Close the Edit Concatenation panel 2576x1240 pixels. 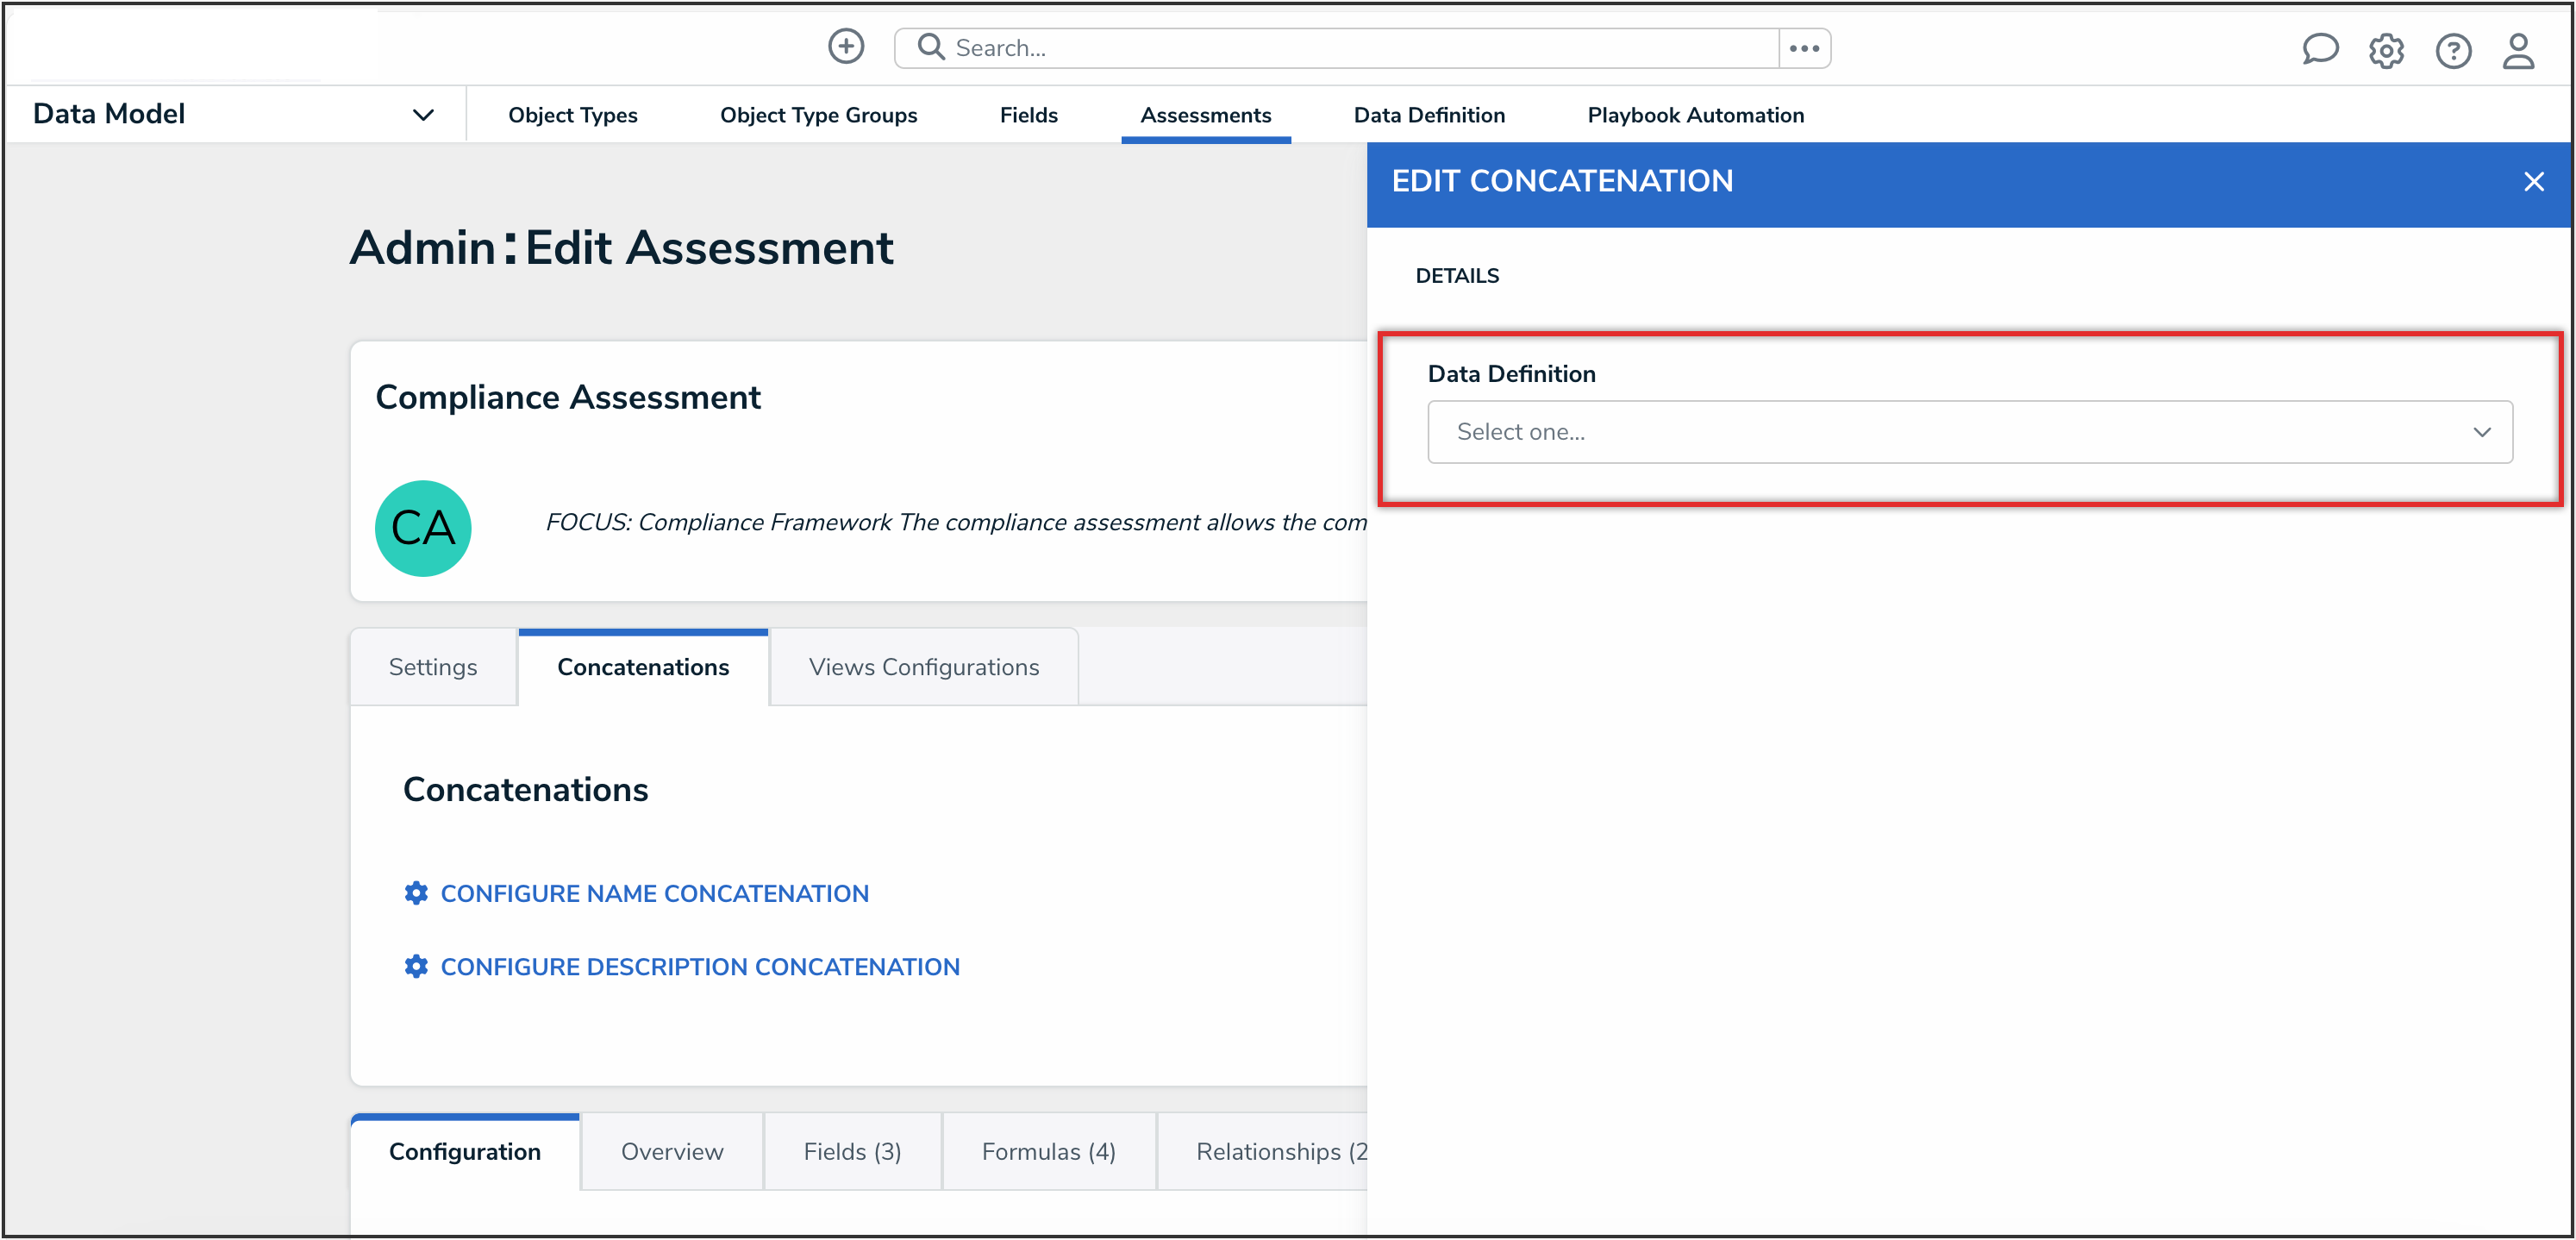2533,182
